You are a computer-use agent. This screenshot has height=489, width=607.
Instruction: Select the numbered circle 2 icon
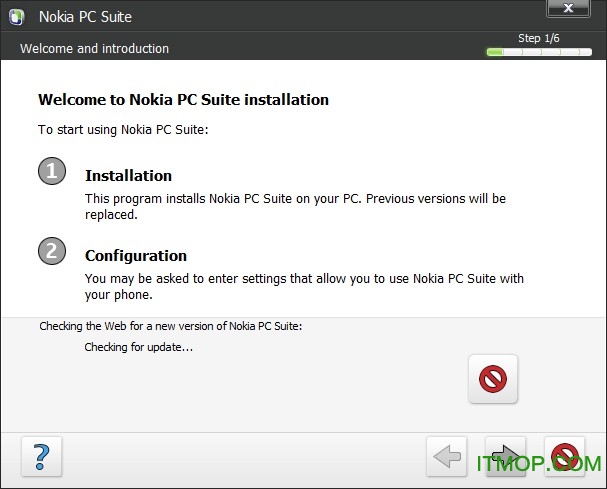tap(52, 251)
